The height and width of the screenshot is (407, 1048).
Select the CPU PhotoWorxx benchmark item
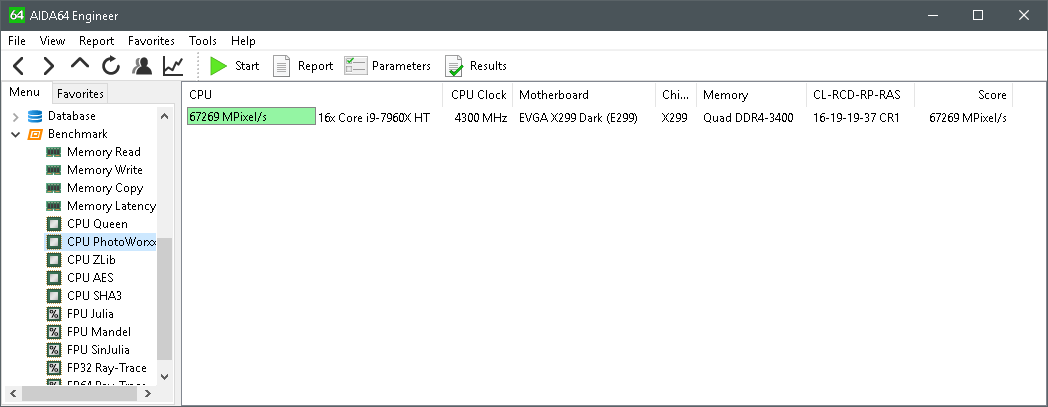(100, 242)
